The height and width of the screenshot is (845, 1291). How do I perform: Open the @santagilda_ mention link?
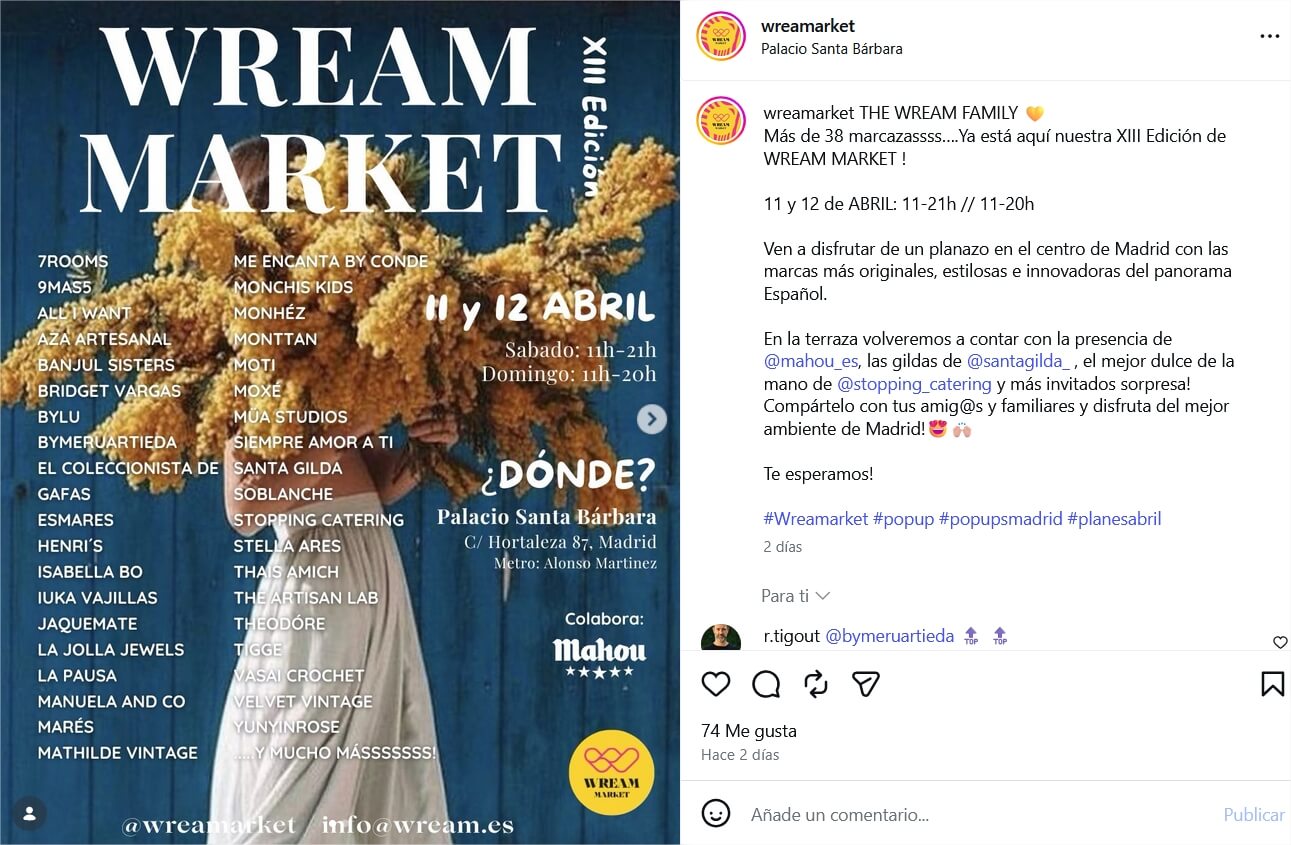coord(1019,361)
